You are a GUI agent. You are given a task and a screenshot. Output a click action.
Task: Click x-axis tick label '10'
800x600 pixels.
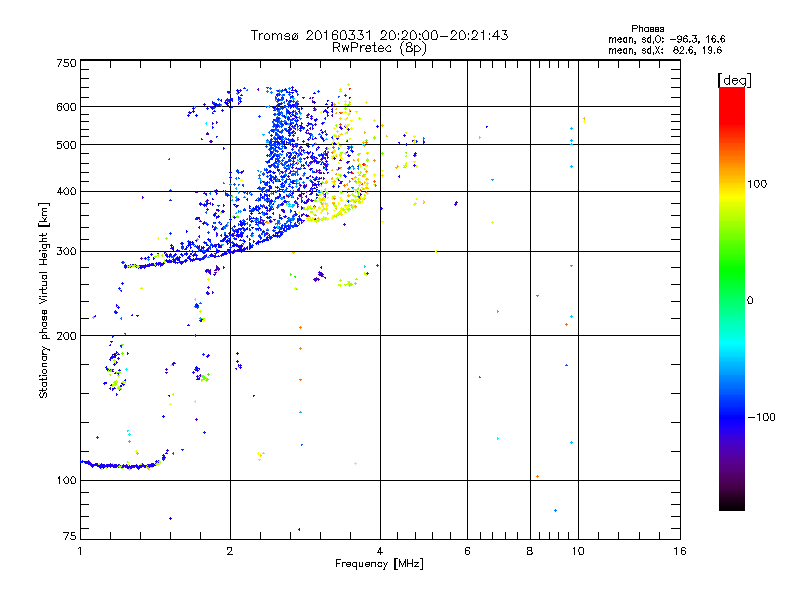pyautogui.click(x=578, y=551)
